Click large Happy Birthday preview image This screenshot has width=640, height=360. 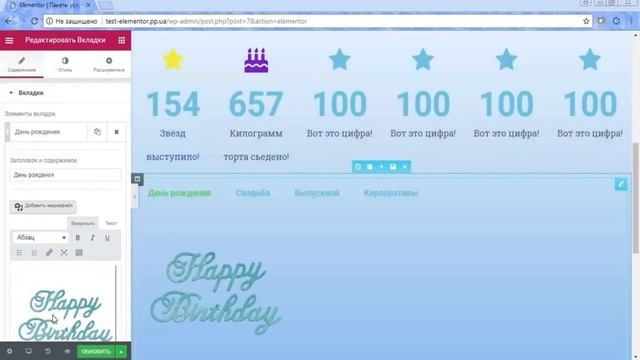point(216,293)
